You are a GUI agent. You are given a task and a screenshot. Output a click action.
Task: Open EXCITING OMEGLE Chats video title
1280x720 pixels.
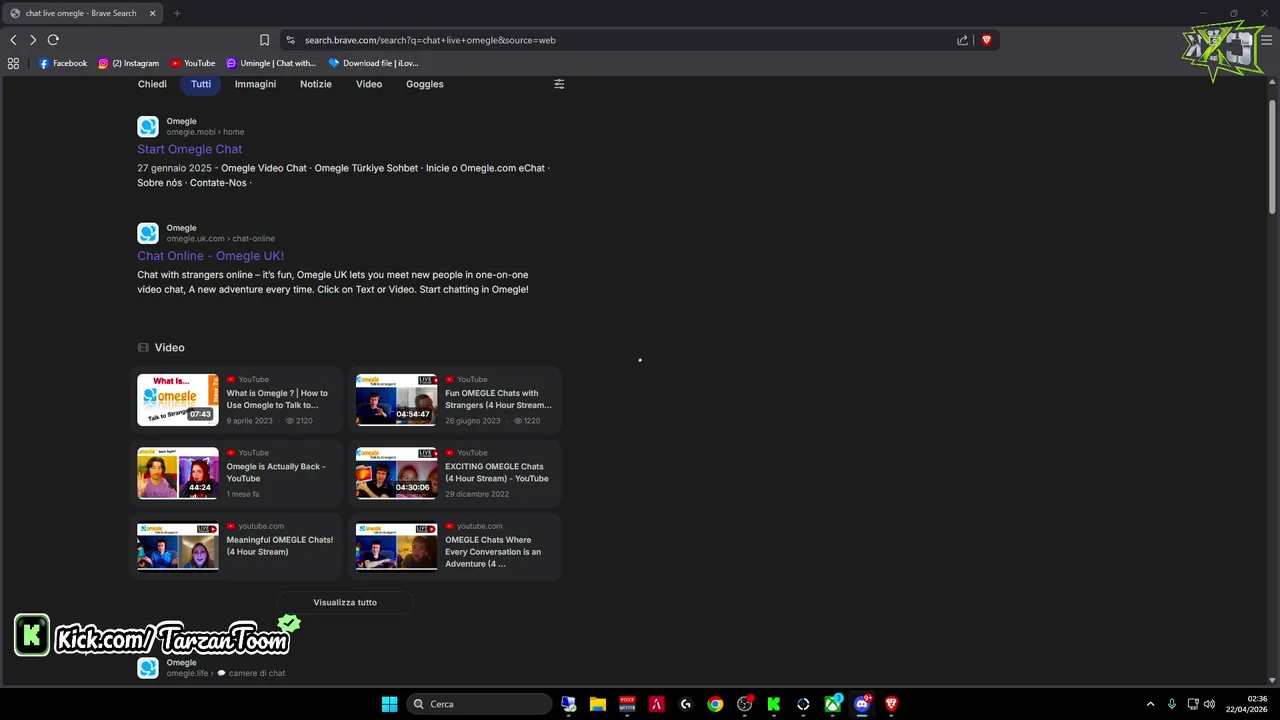[x=497, y=472]
